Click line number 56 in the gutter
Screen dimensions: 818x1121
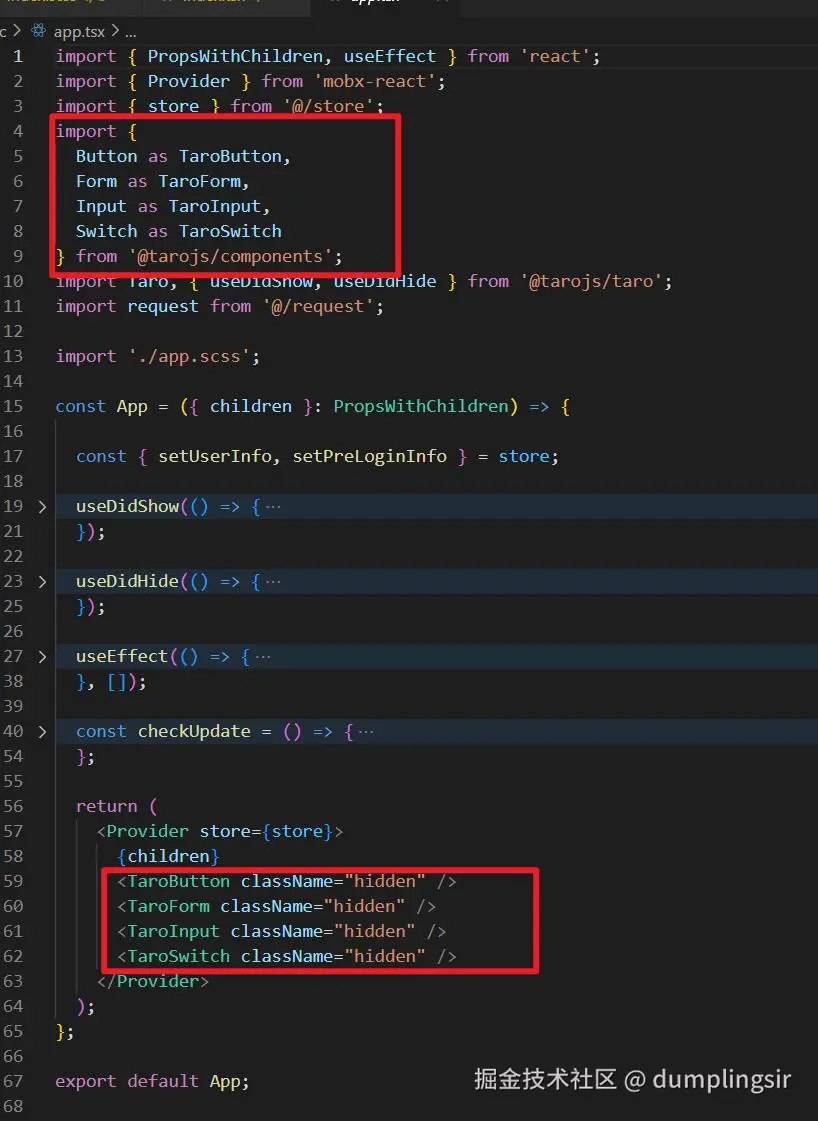point(13,806)
